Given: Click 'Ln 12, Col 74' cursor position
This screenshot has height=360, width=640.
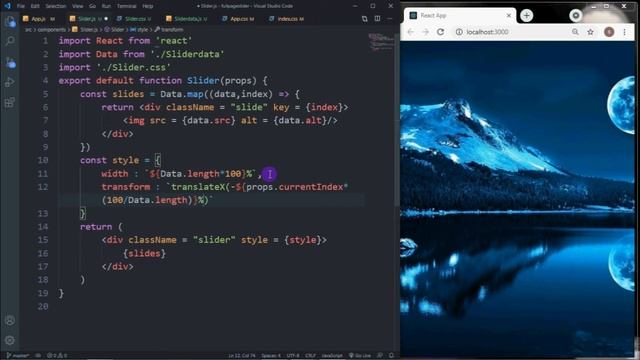Looking at the screenshot, I should click(242, 356).
